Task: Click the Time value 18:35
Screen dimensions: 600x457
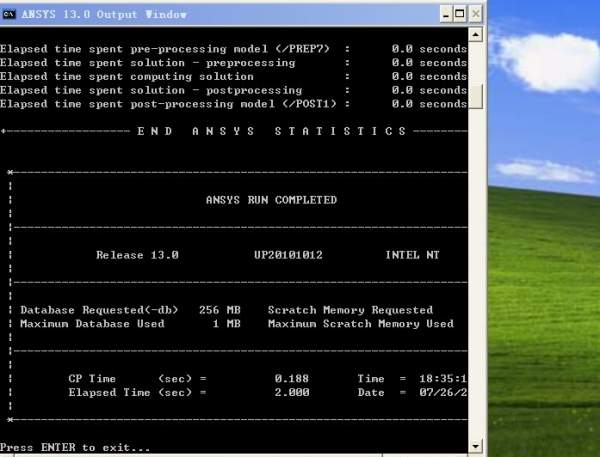Action: pos(443,379)
